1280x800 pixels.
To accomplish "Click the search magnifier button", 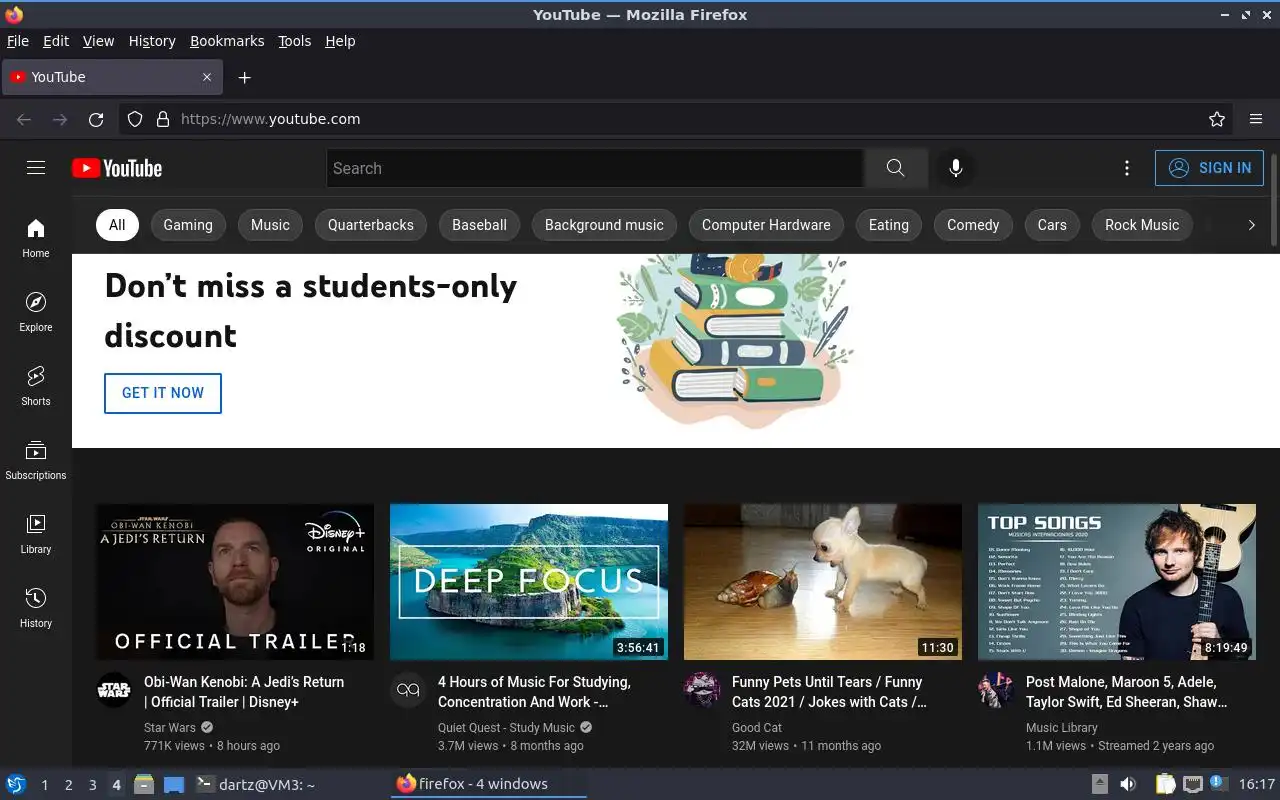I will [895, 168].
